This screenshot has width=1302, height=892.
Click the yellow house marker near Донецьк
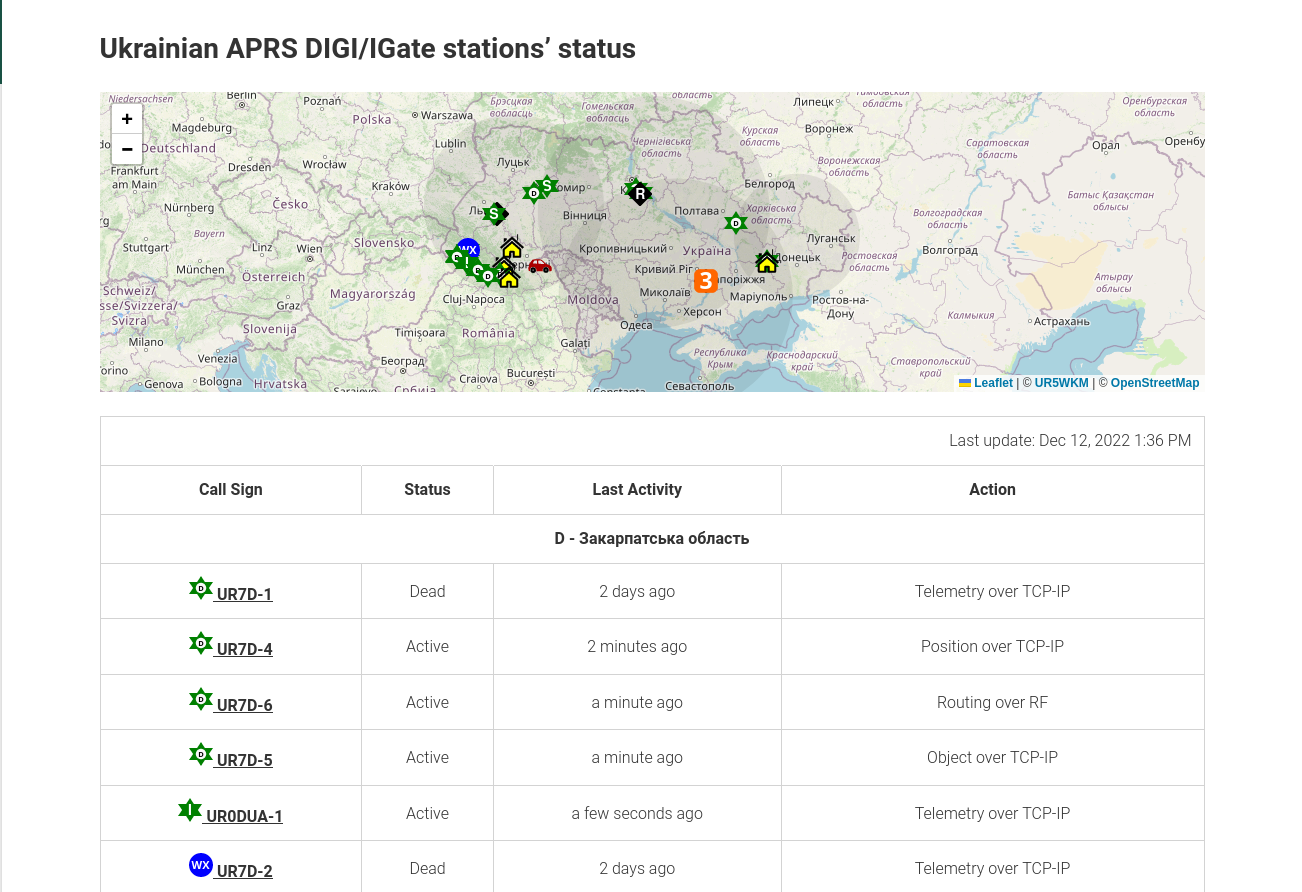pyautogui.click(x=766, y=261)
